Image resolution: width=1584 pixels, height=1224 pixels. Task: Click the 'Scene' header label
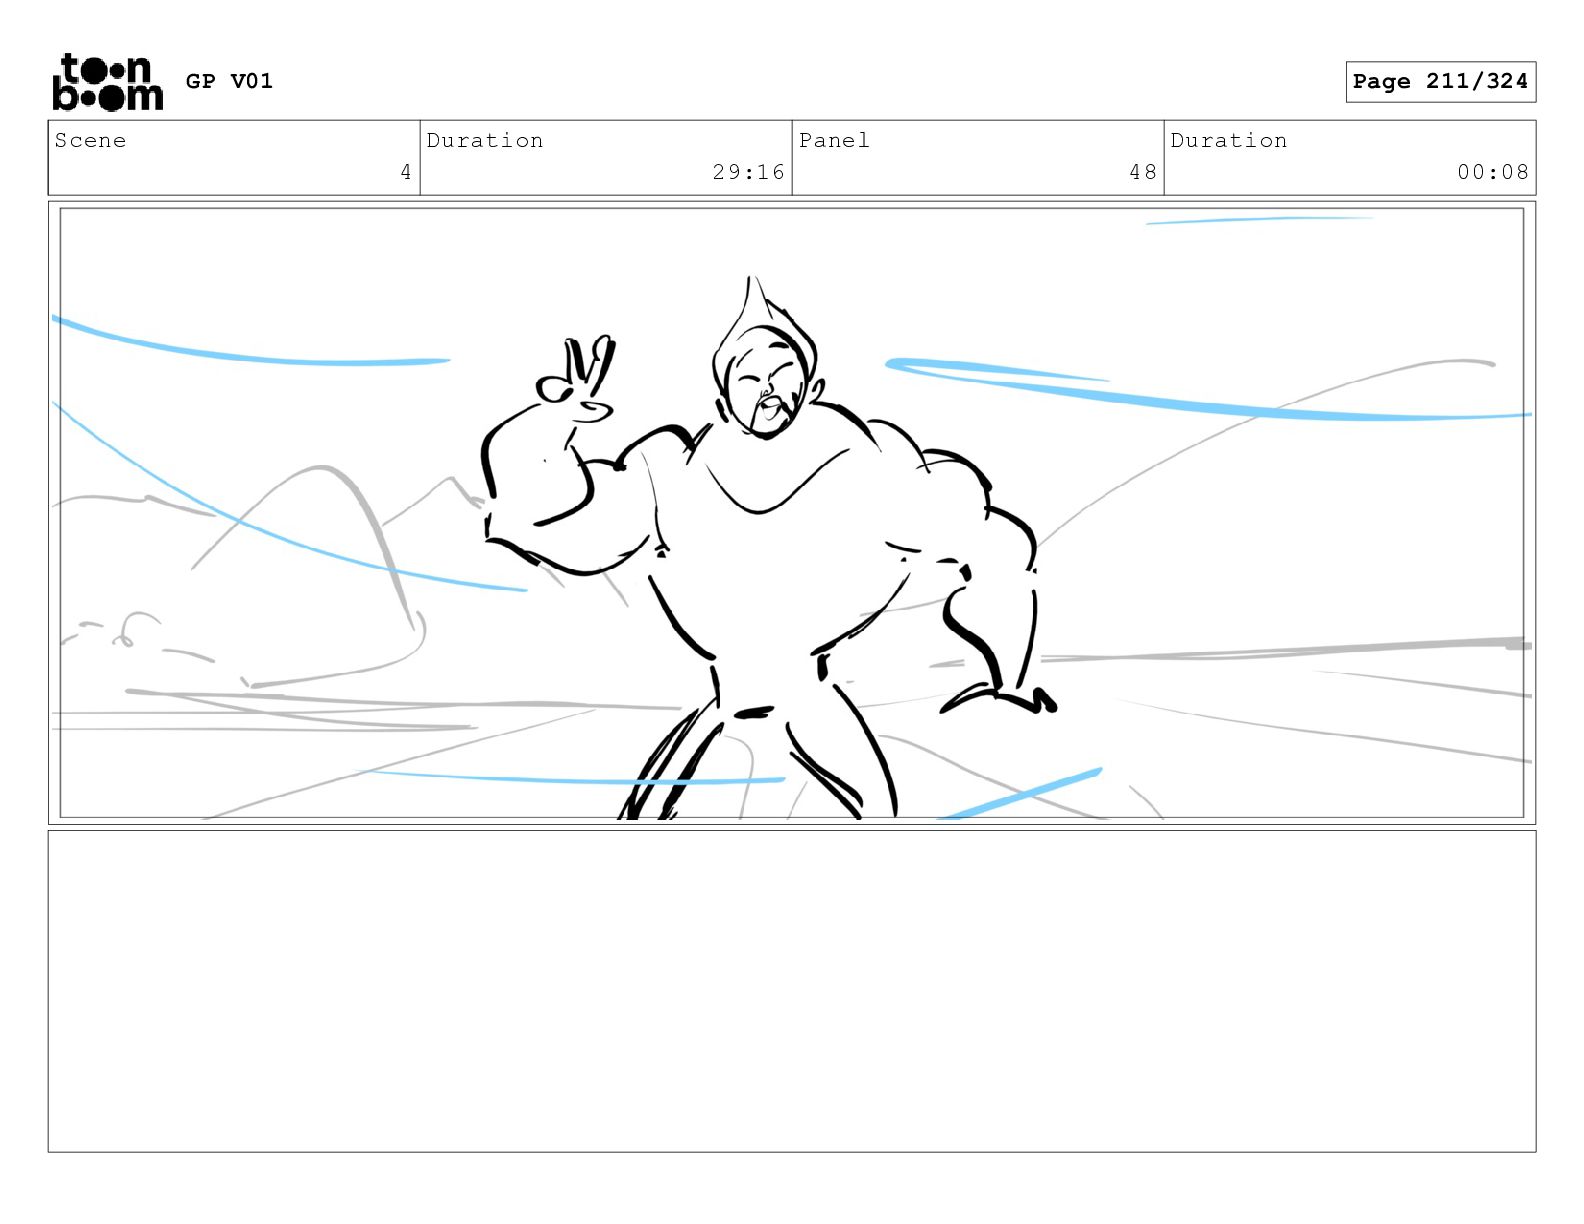pos(90,140)
